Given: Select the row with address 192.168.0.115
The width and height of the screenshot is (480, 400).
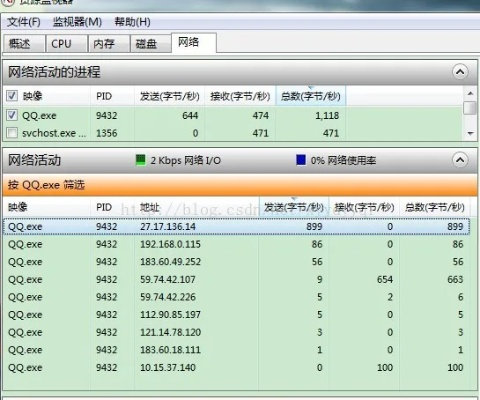Looking at the screenshot, I should click(236, 244).
